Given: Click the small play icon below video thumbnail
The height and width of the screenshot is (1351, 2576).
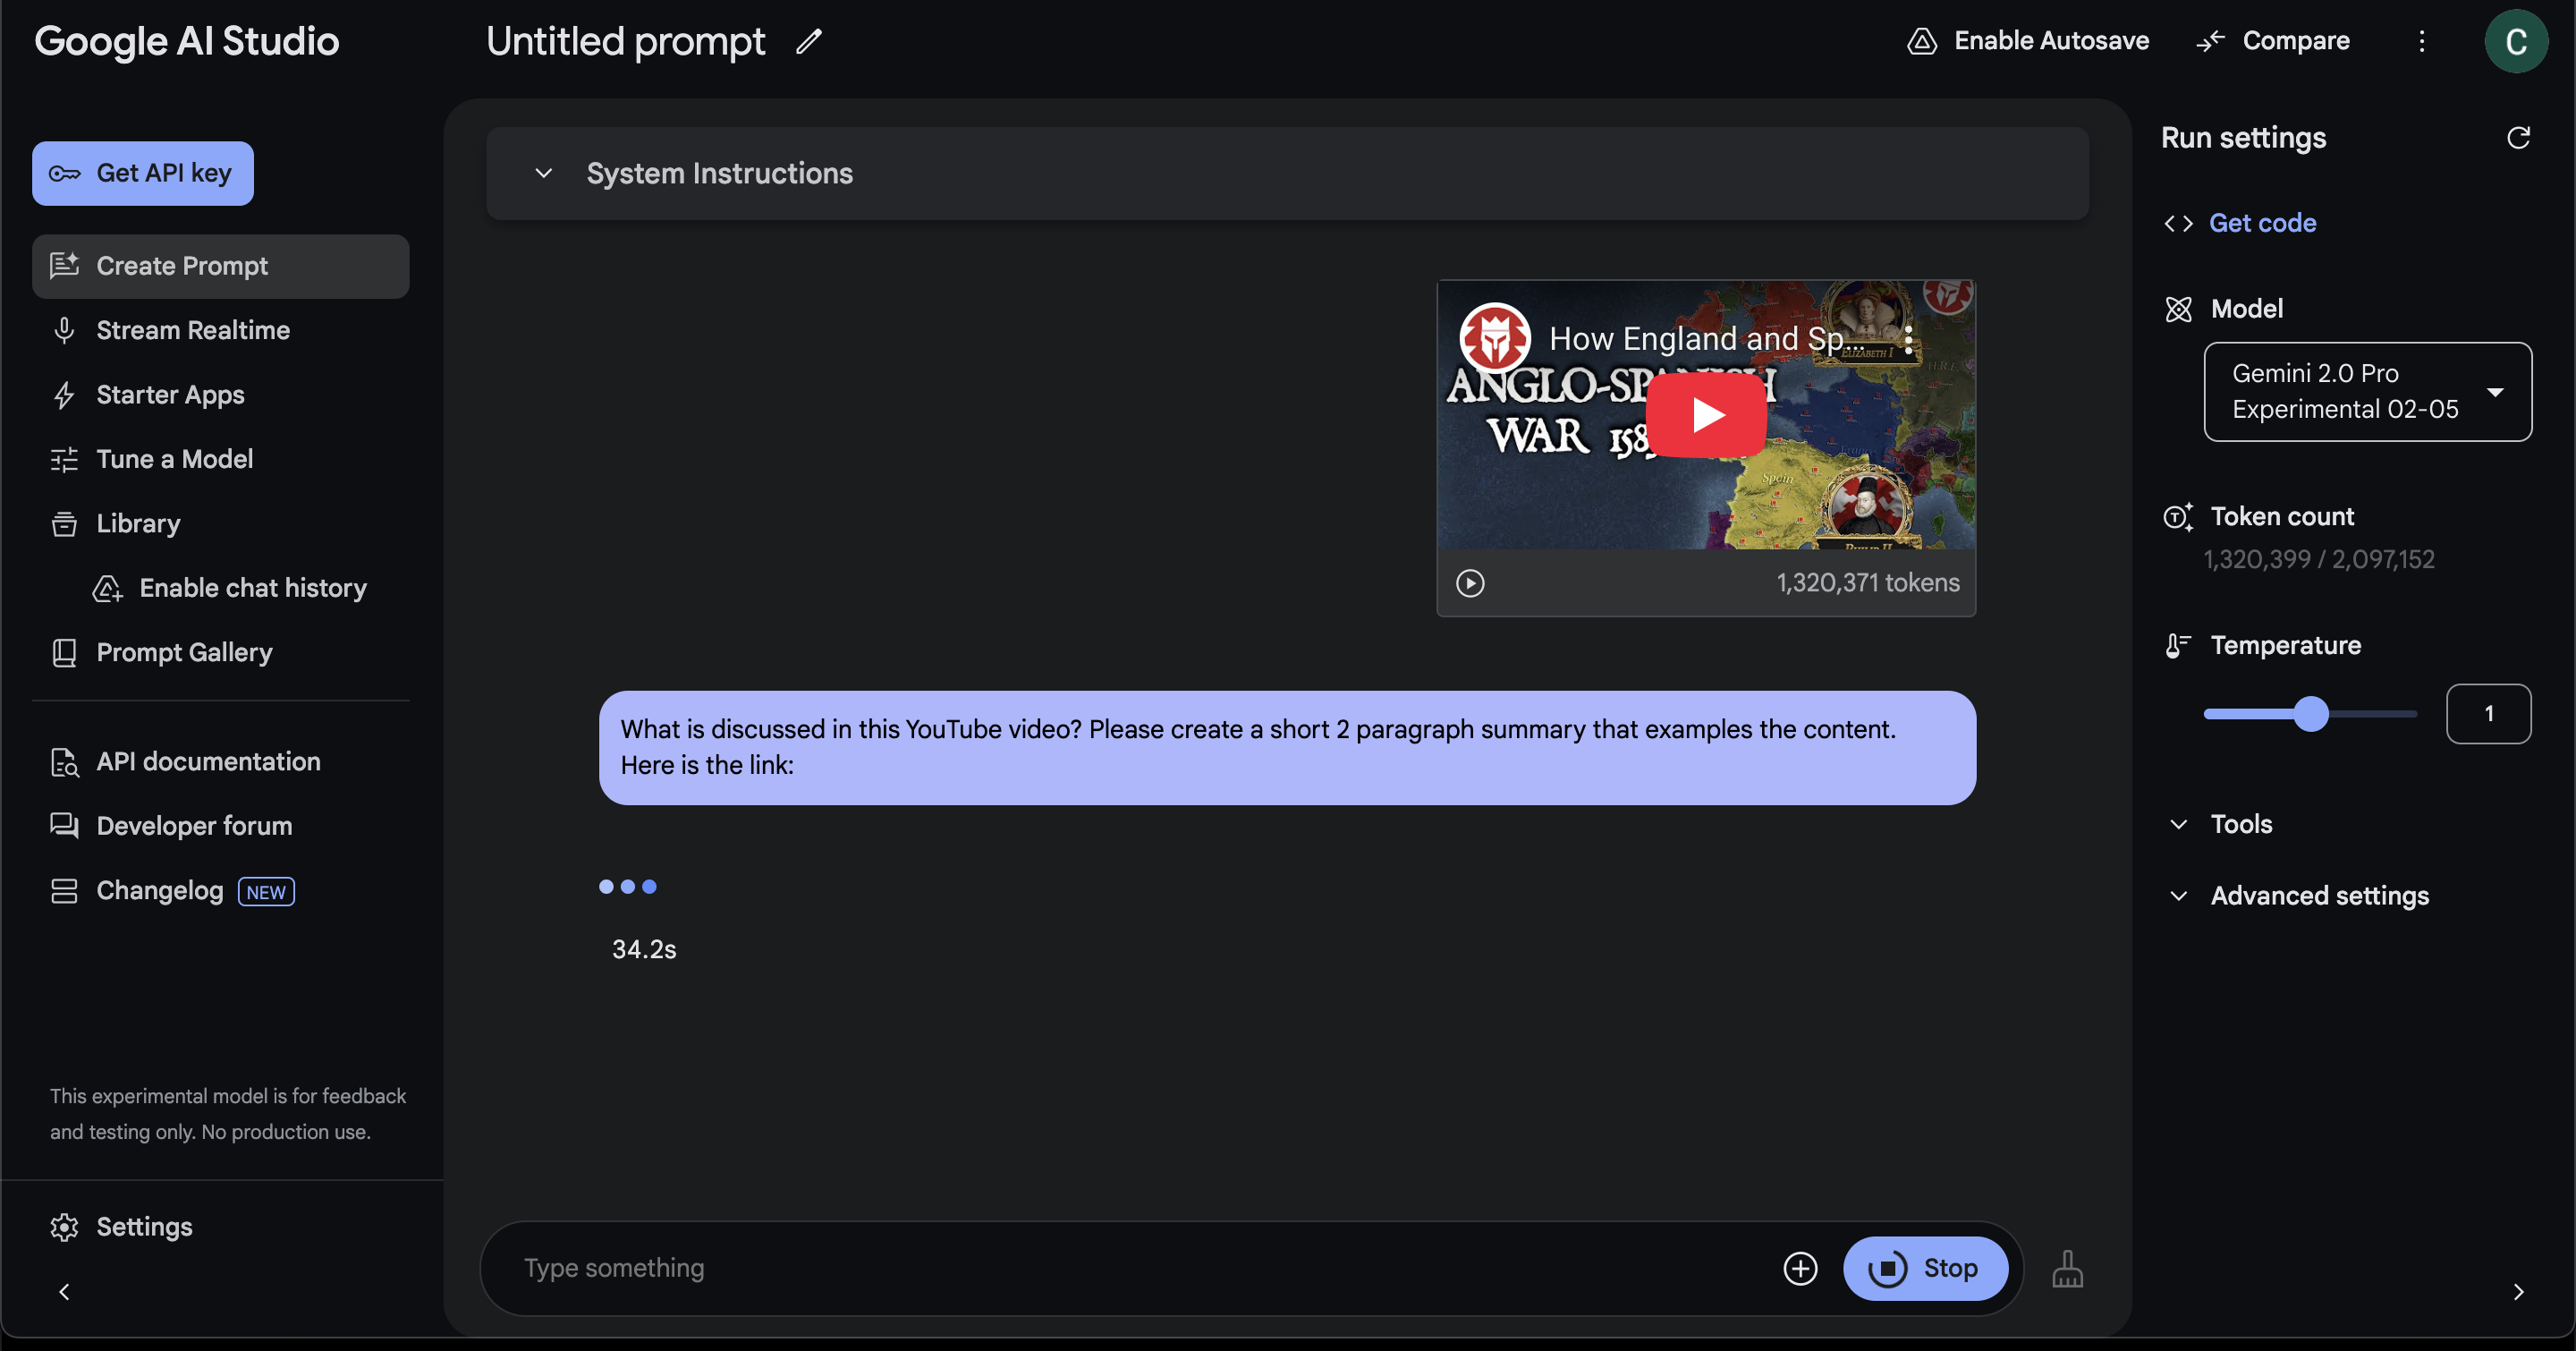Looking at the screenshot, I should [1469, 583].
